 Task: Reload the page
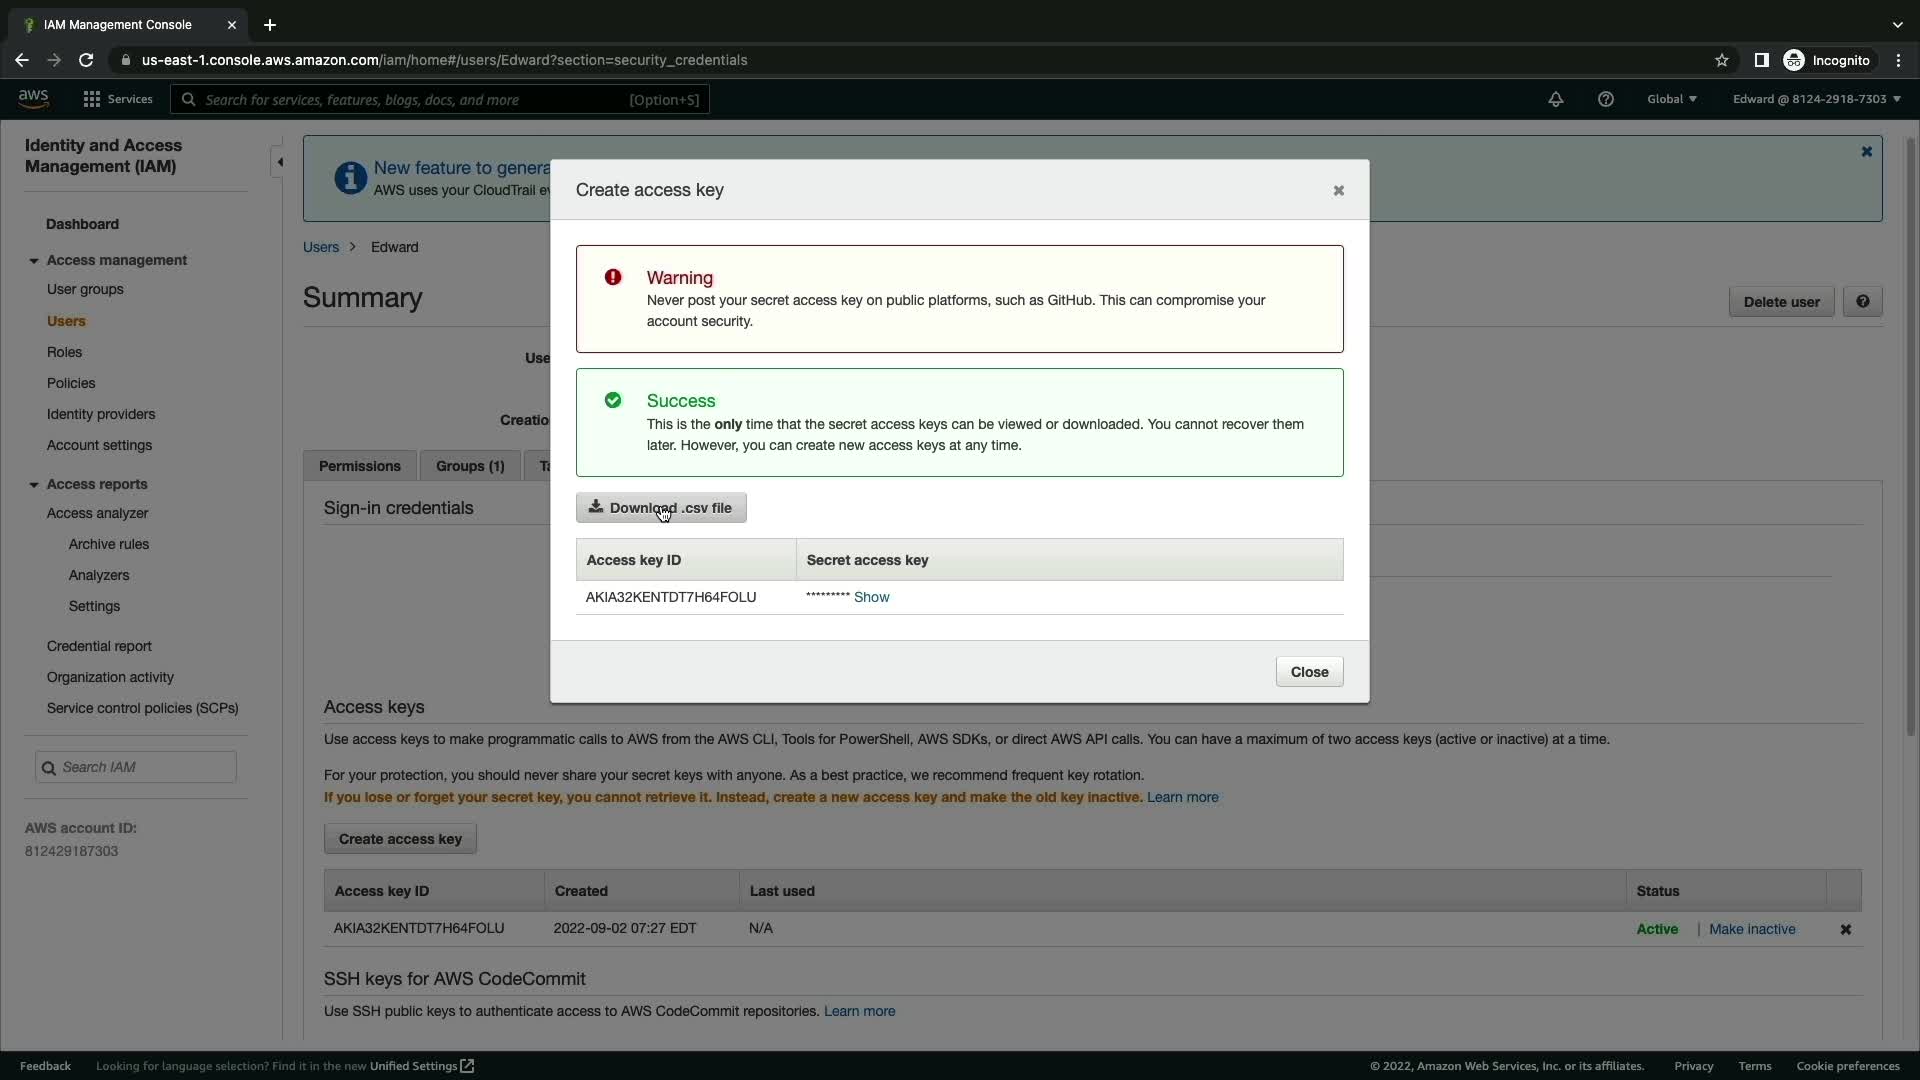coord(86,60)
